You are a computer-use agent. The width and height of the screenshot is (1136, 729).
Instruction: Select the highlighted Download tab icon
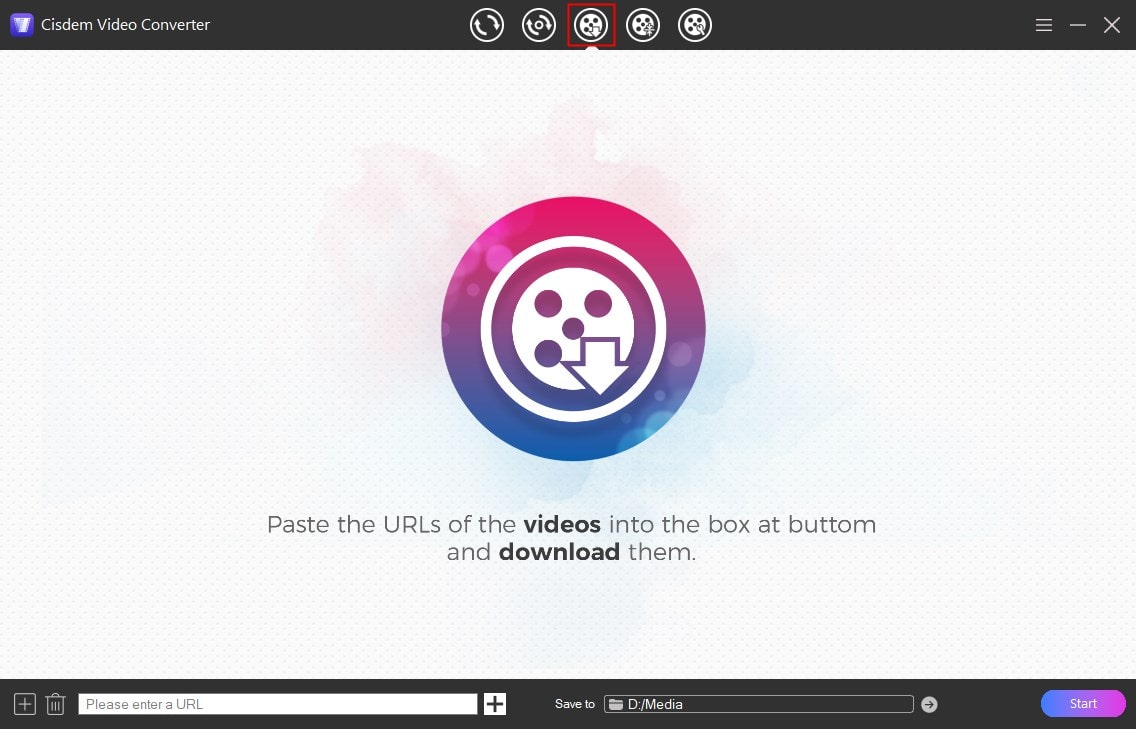click(x=591, y=25)
